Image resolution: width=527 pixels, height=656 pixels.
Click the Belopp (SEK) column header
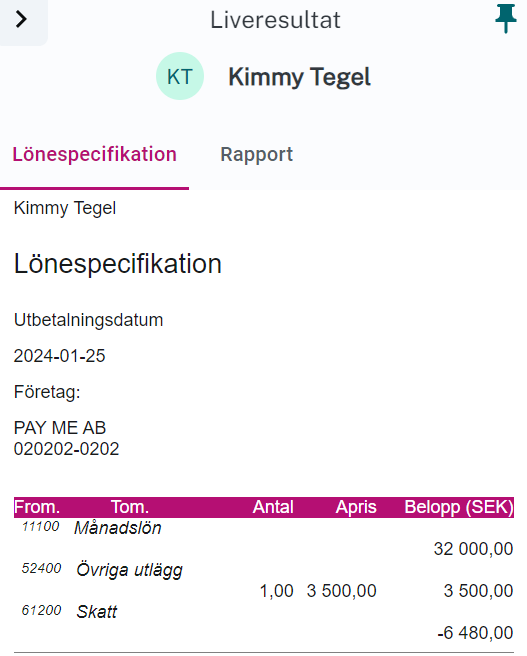coord(459,507)
